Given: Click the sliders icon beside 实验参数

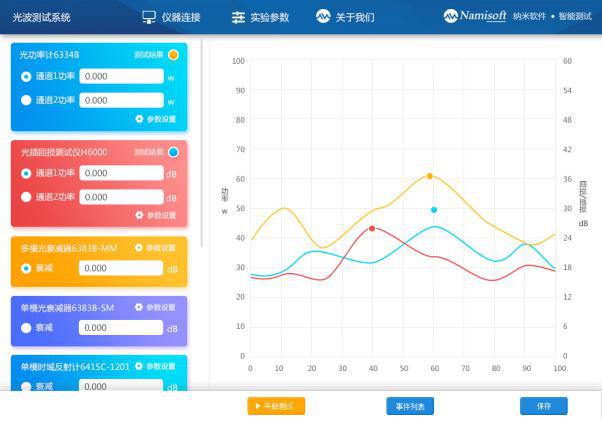Looking at the screenshot, I should [238, 17].
